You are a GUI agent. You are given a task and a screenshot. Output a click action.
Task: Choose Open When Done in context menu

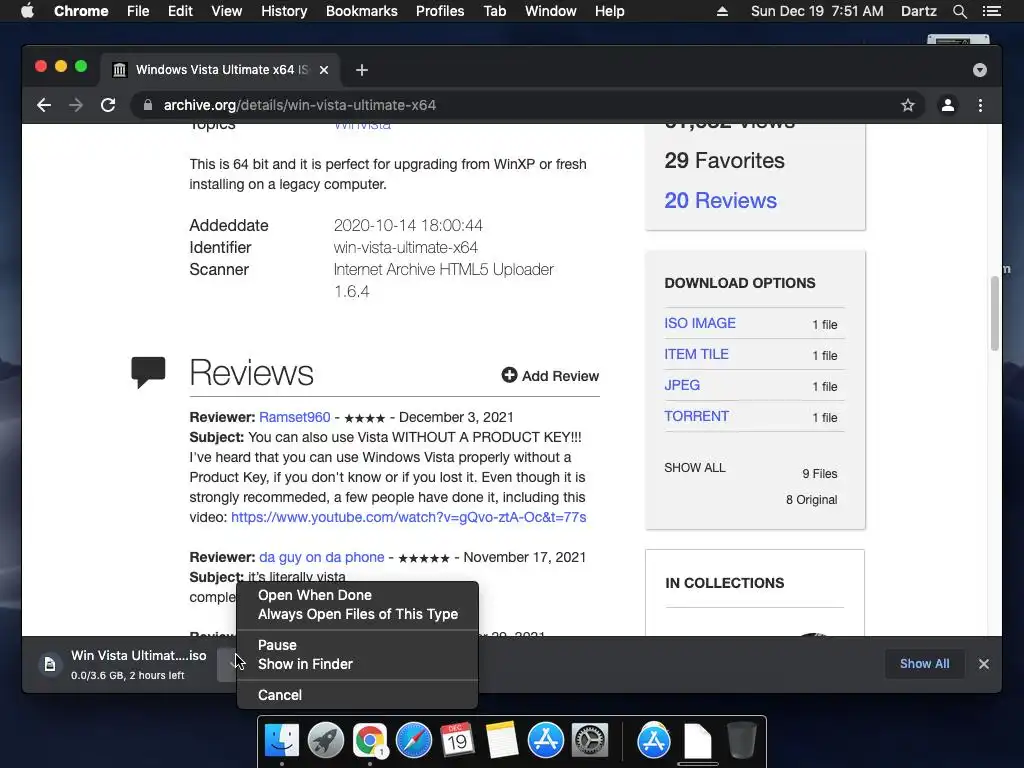357,595
